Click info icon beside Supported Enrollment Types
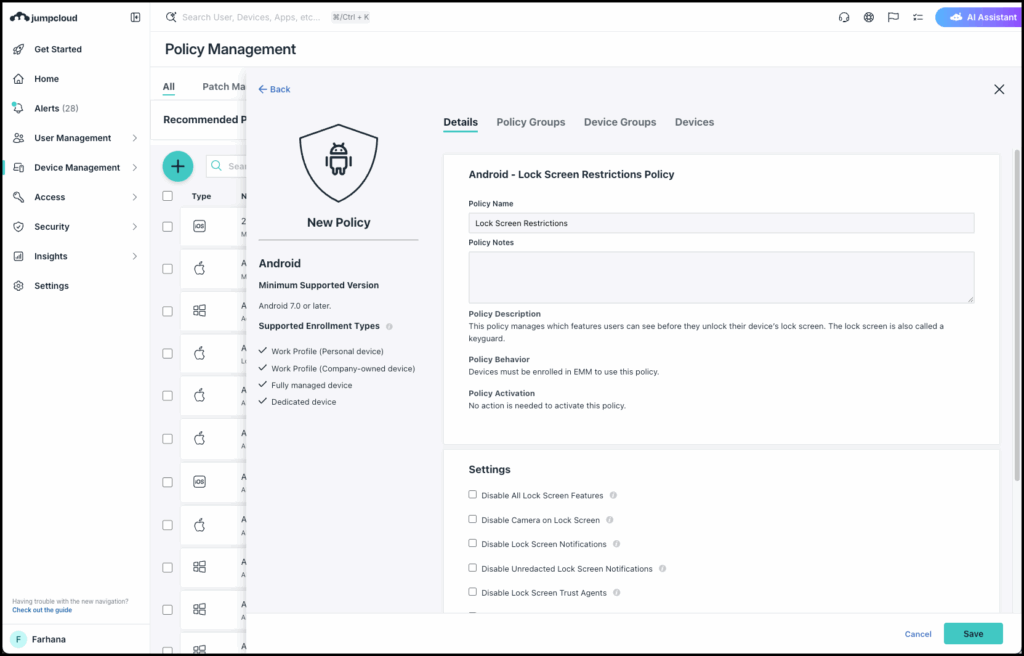This screenshot has width=1024, height=656. 389,327
